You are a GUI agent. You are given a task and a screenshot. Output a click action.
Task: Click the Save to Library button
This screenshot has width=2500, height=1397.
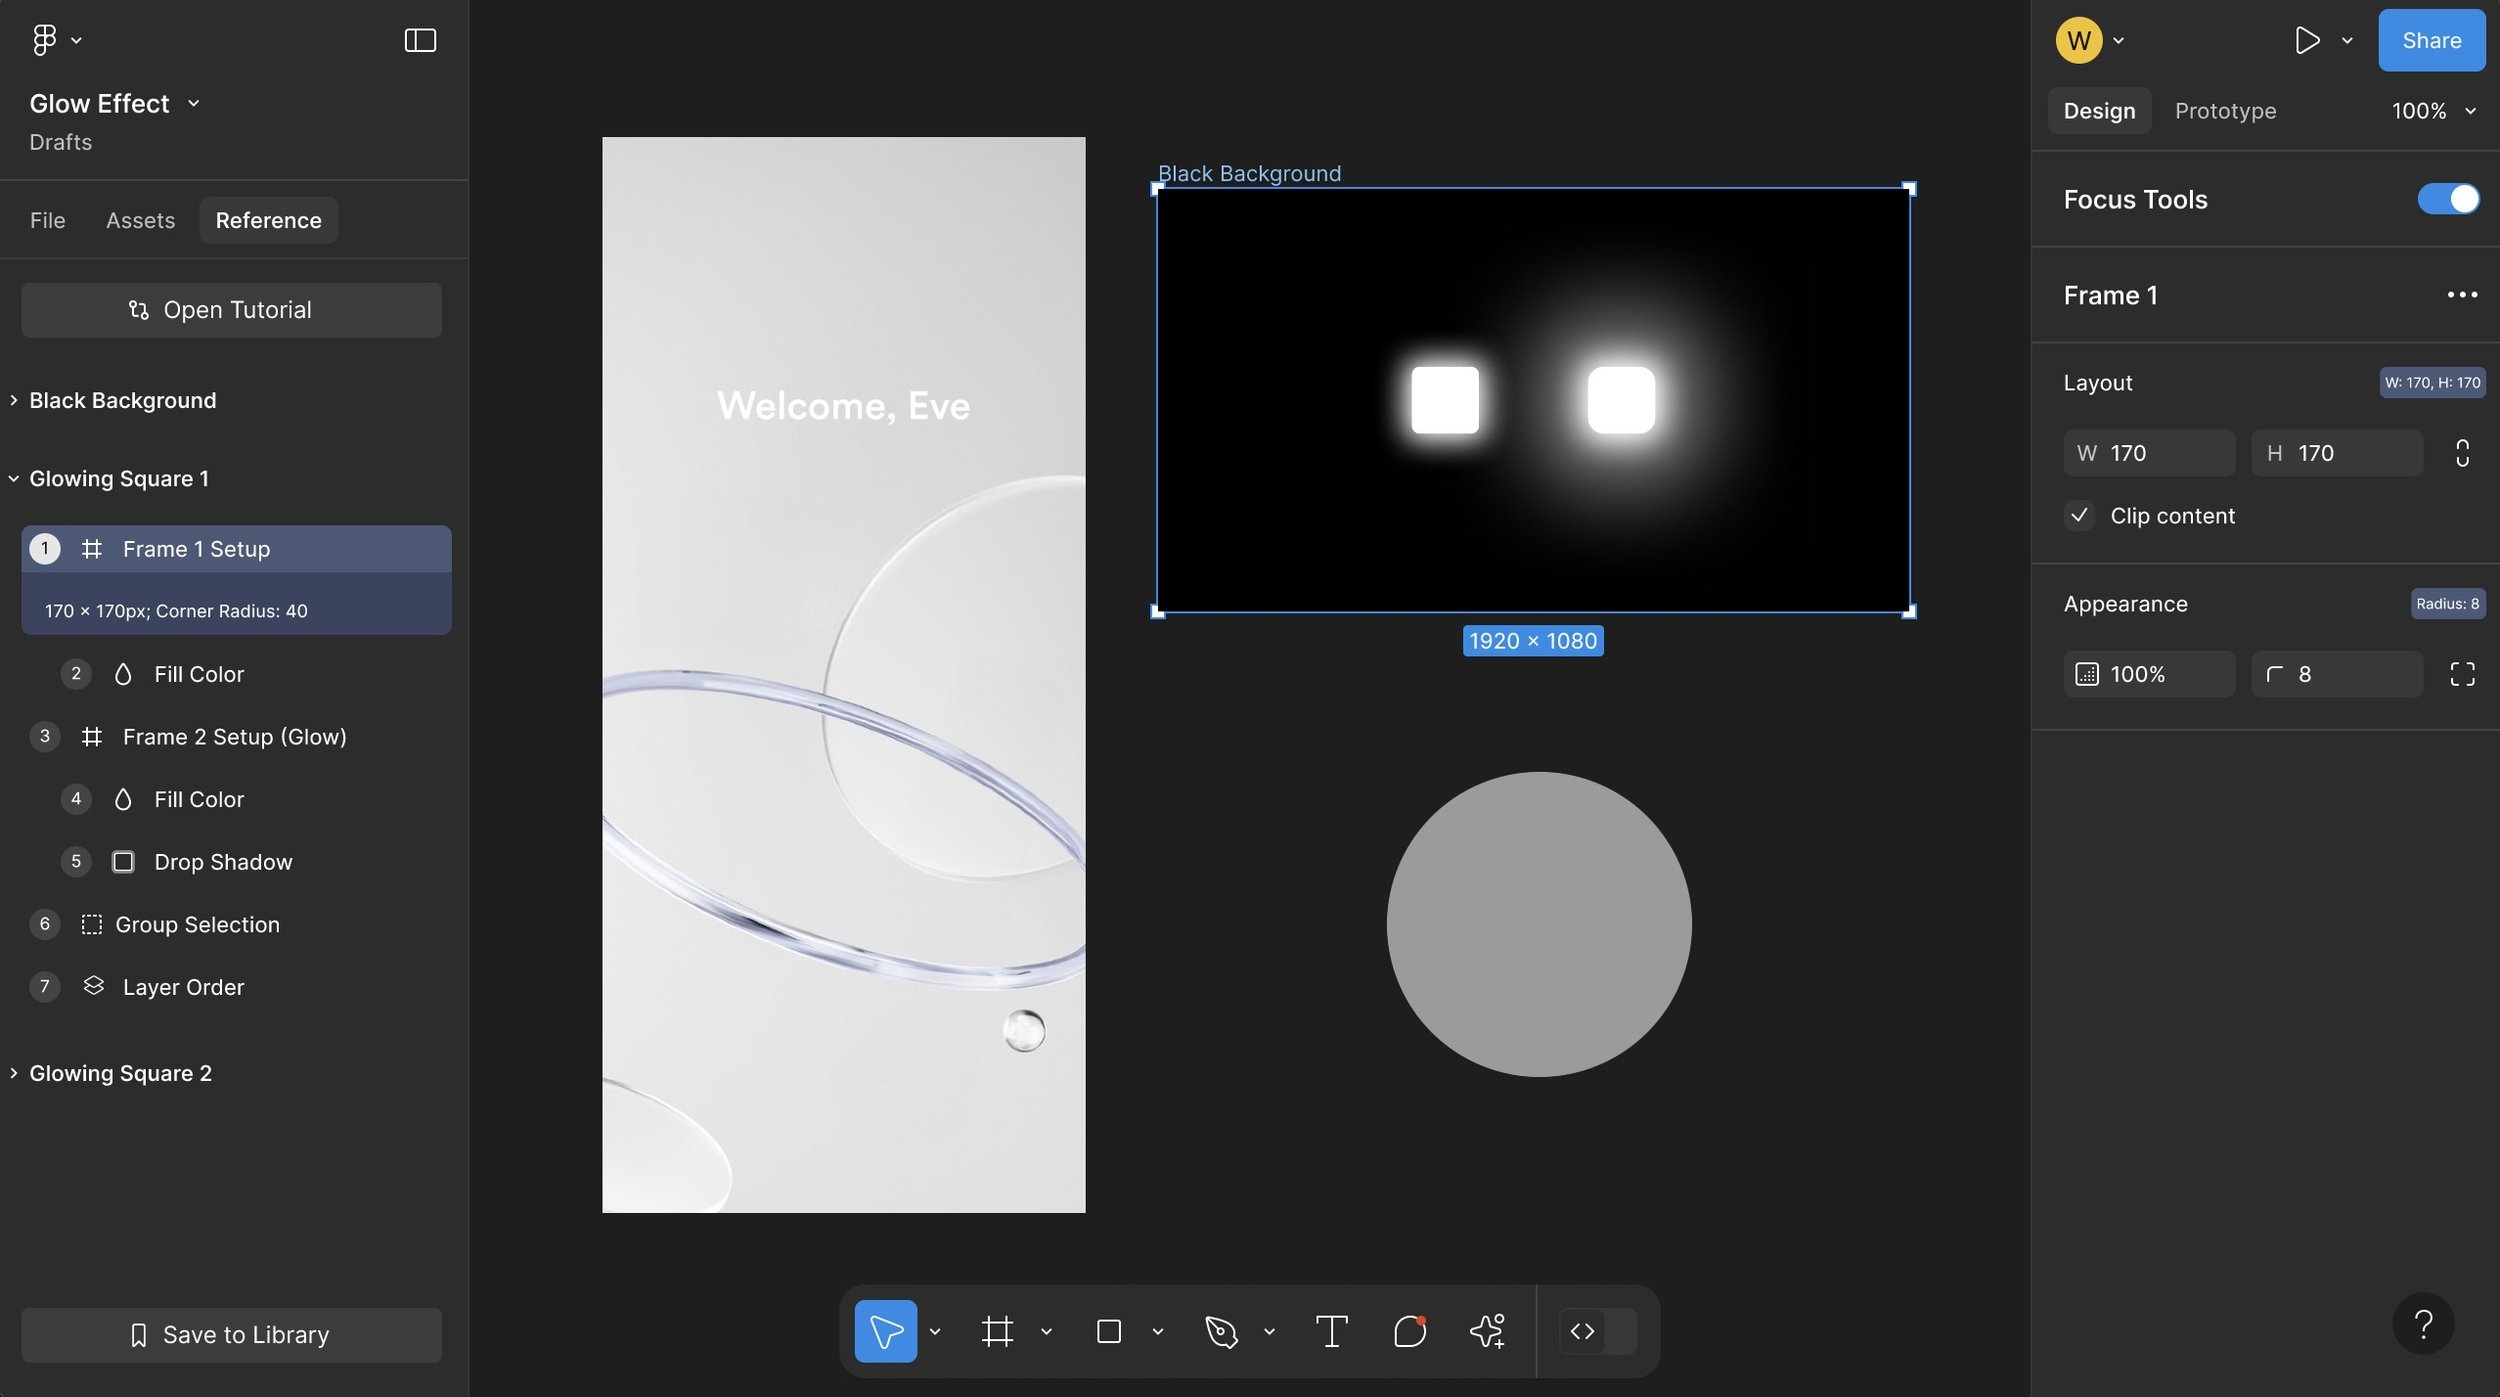(x=231, y=1335)
